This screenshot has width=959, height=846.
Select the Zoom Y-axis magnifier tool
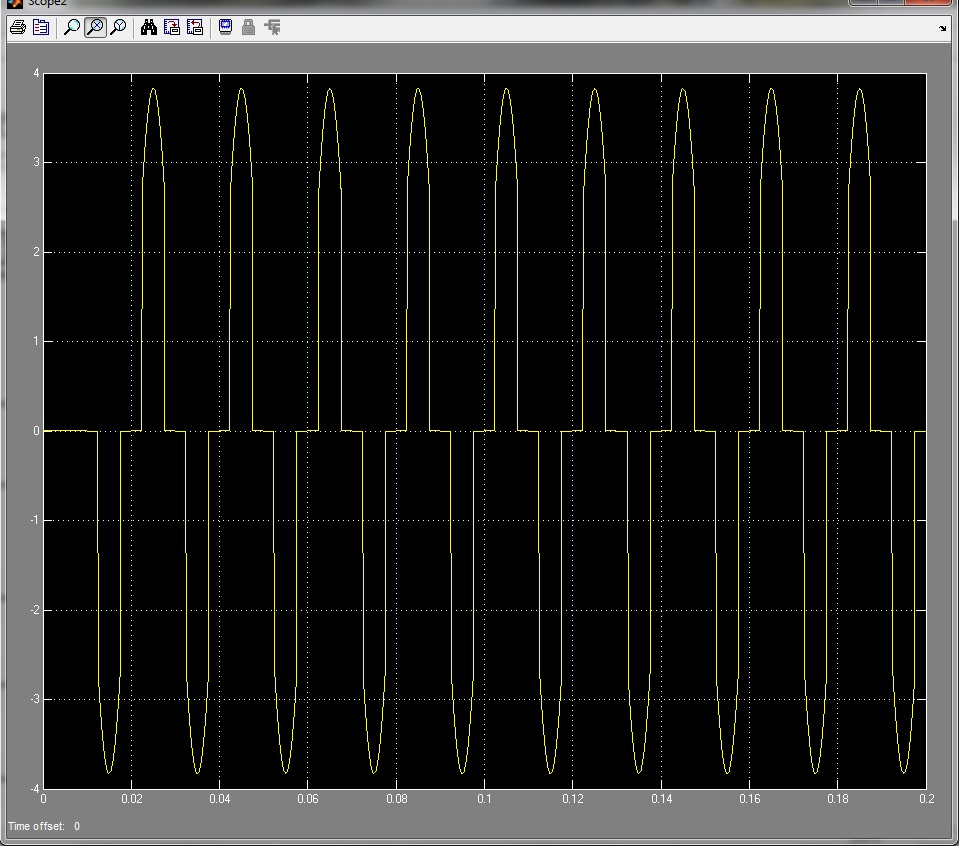tap(119, 28)
